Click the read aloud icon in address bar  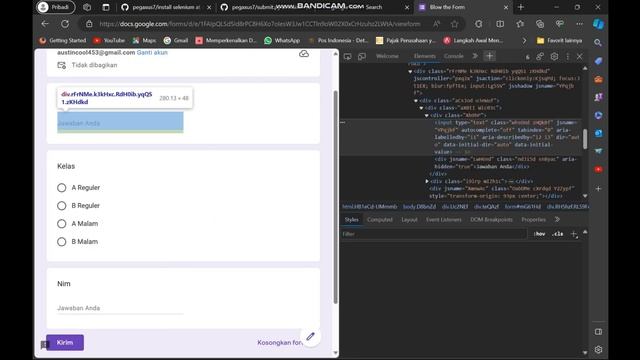[436, 24]
